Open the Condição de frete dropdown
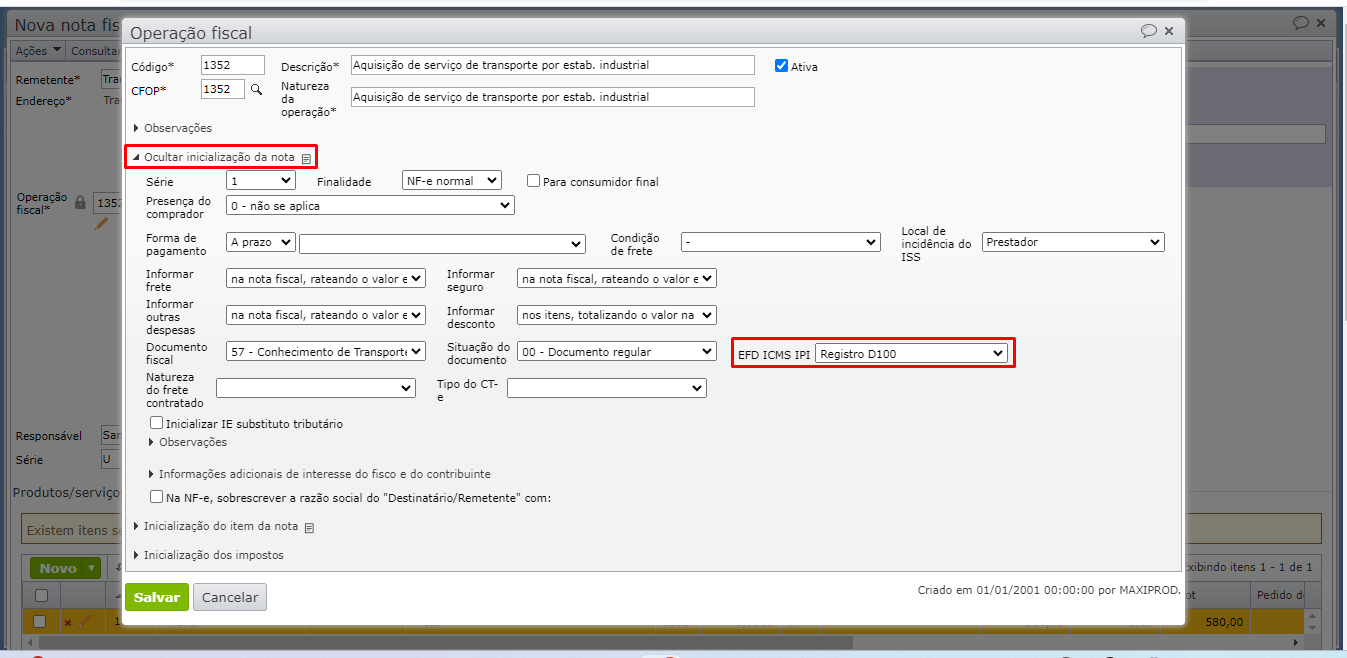1347x658 pixels. [780, 242]
